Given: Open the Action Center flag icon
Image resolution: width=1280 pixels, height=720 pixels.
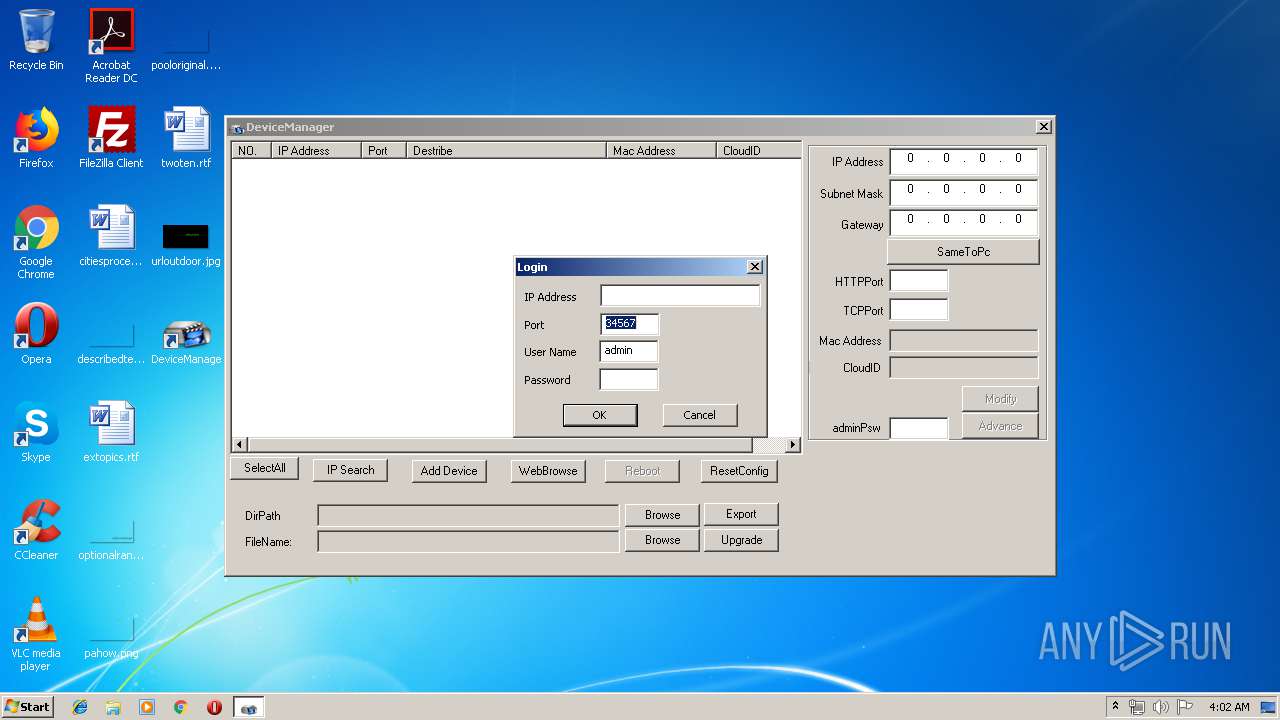Looking at the screenshot, I should 1184,707.
